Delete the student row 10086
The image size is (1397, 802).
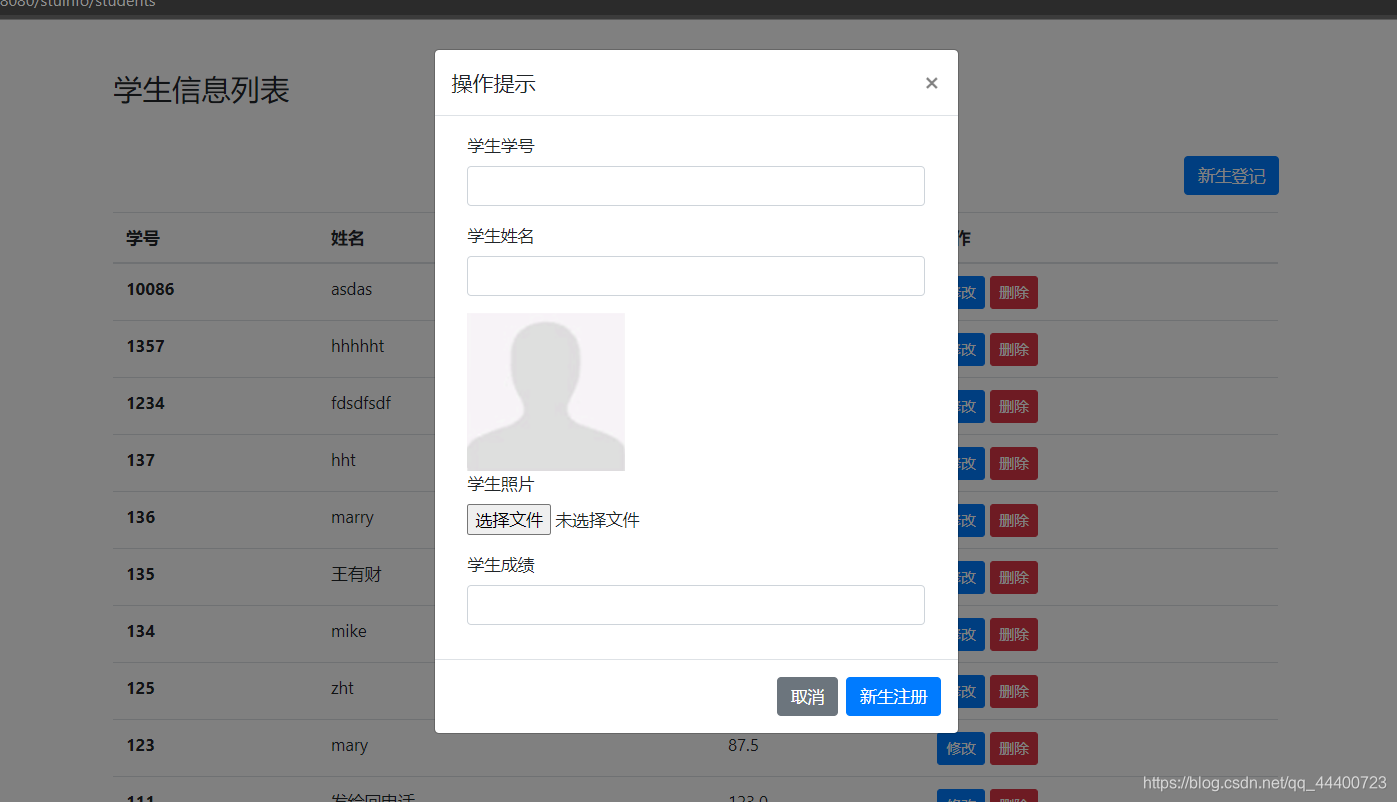click(1014, 292)
